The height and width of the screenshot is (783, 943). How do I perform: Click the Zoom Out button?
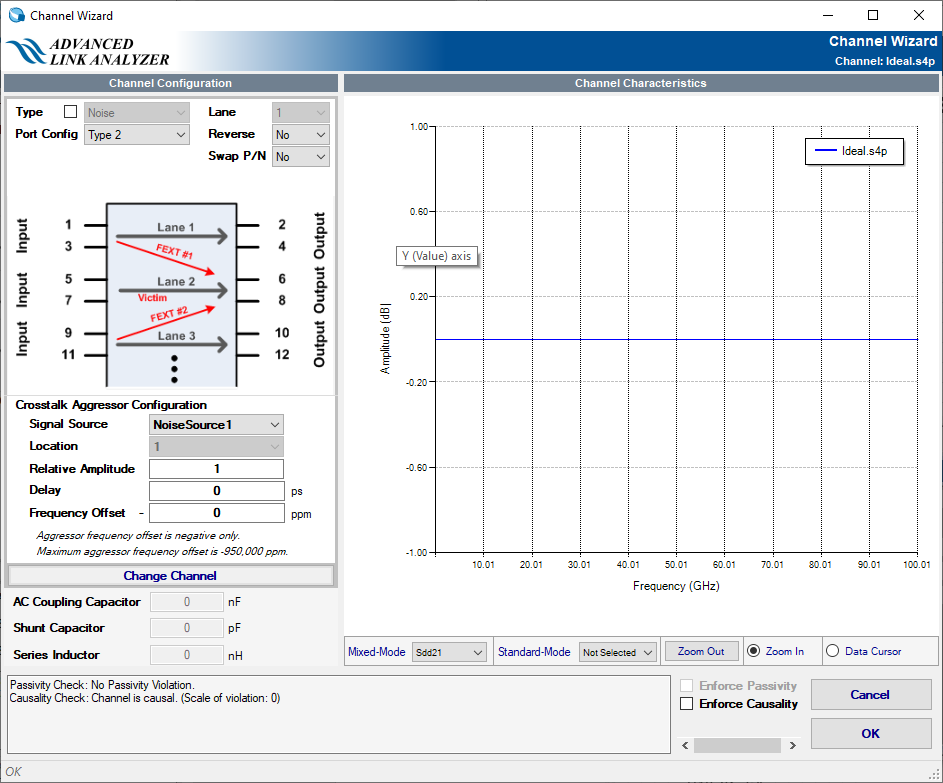pos(701,651)
